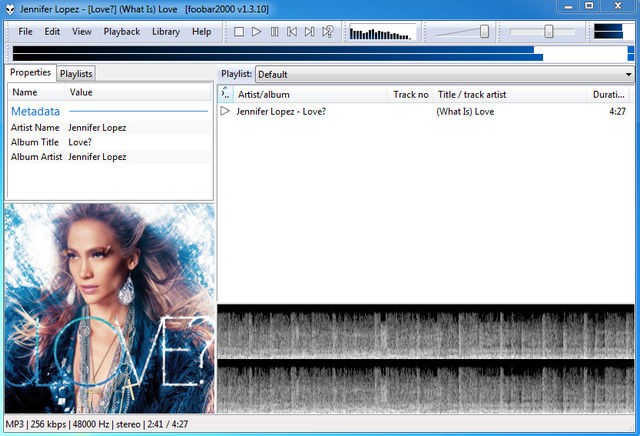The width and height of the screenshot is (640, 436).
Task: Minimize the foobar2000 window
Action: click(x=568, y=6)
